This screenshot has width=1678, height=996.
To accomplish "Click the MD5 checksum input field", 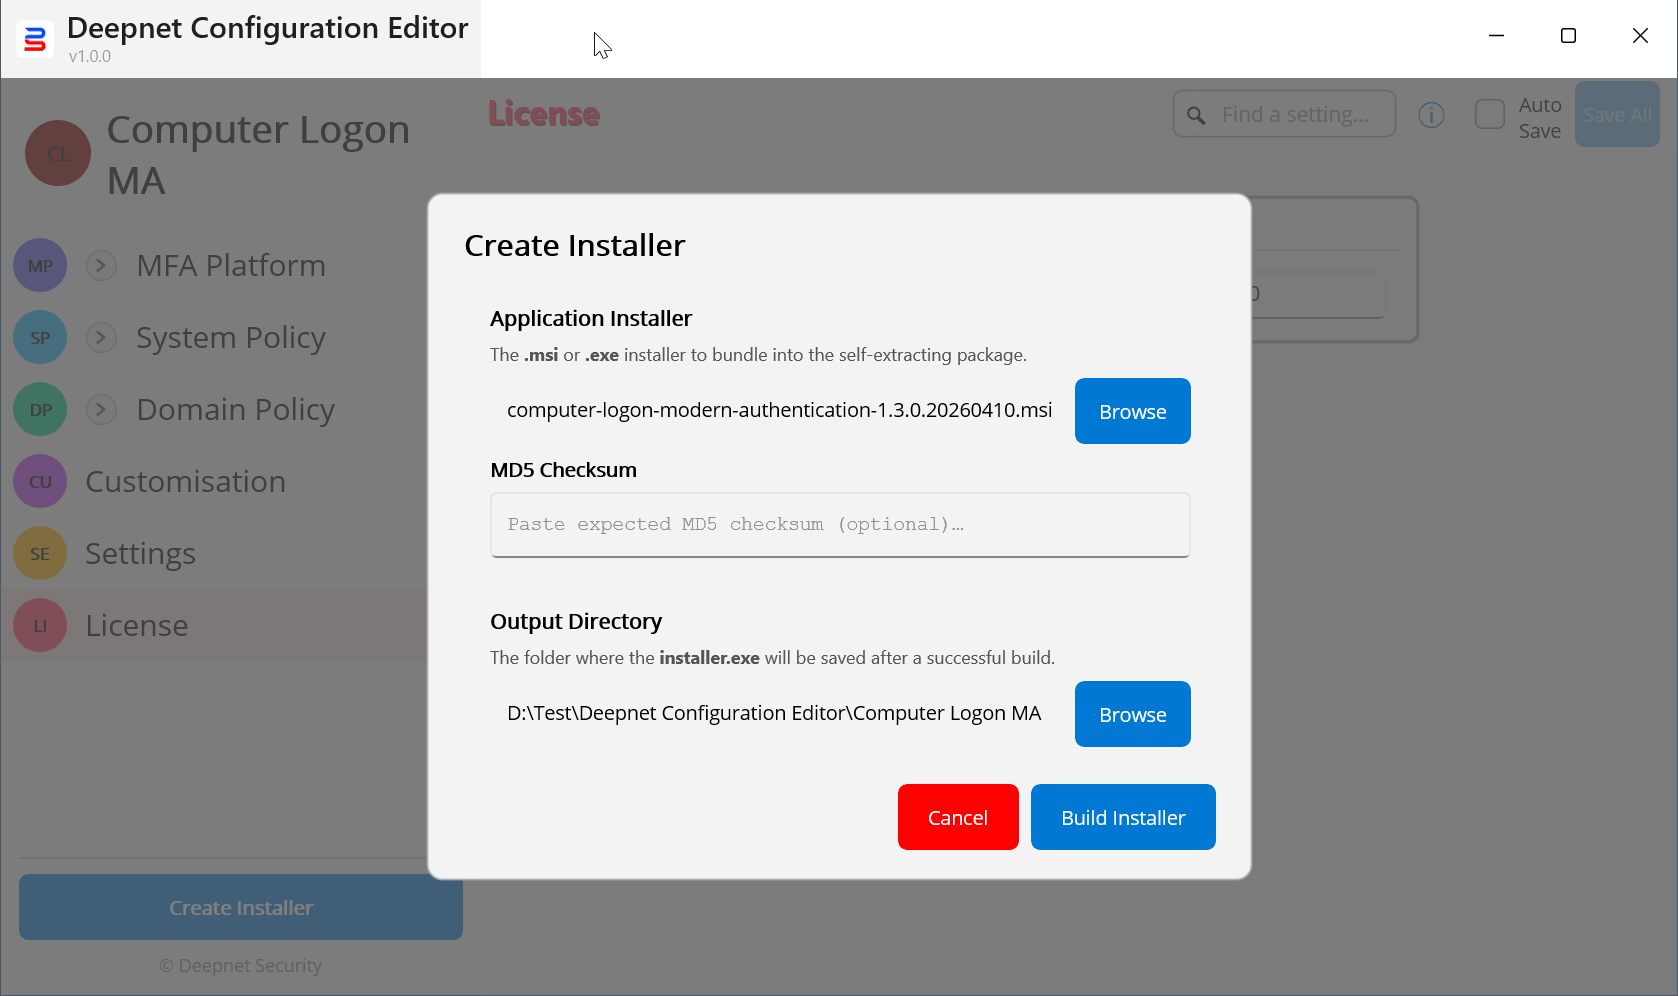I will point(839,525).
